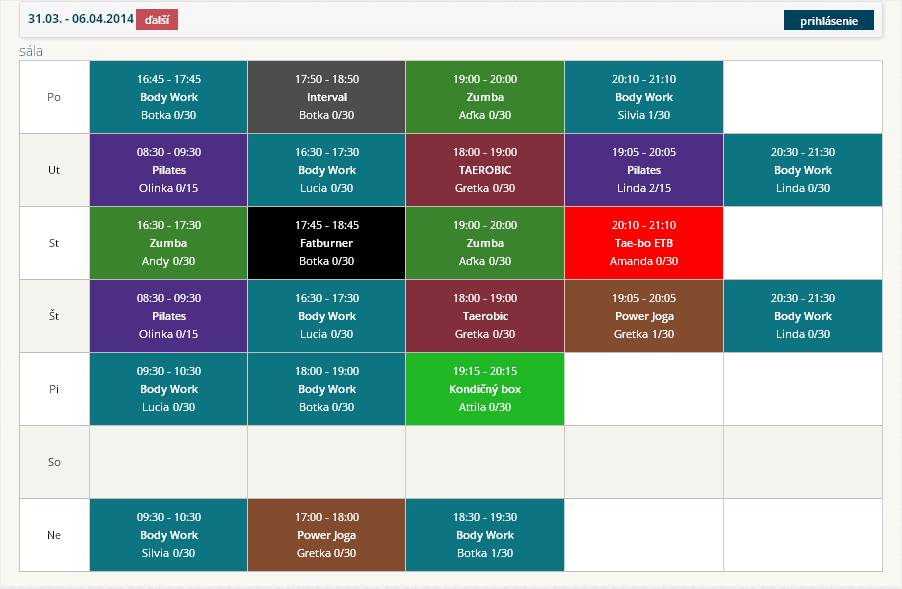Select Friday 09:30 Body Work with Lucia
This screenshot has height=589, width=902.
tap(169, 389)
